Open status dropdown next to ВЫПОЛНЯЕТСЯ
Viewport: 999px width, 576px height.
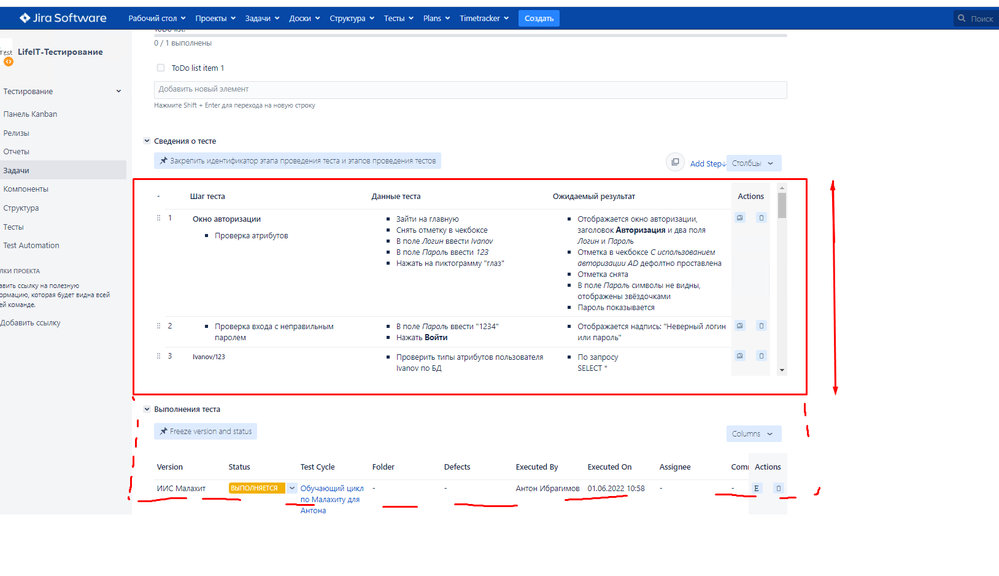coord(292,488)
